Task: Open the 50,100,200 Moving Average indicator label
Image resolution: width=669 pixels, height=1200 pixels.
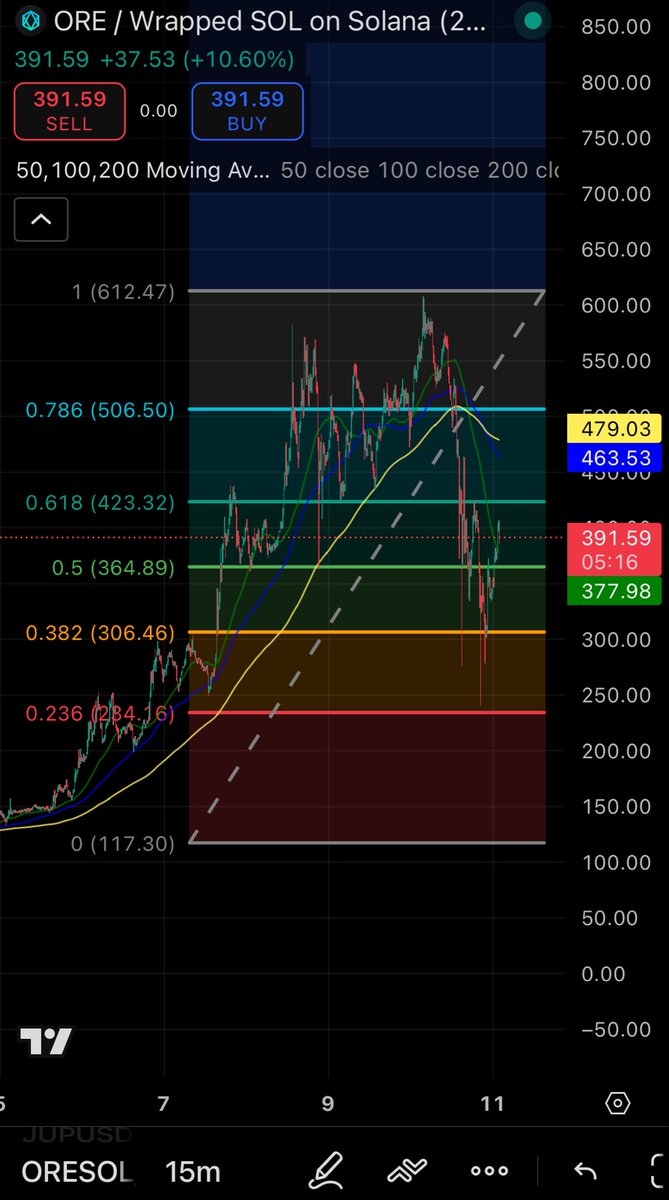Action: pyautogui.click(x=143, y=170)
